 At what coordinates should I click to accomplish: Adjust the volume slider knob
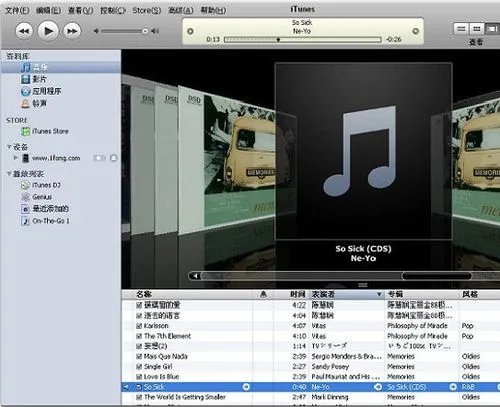[x=145, y=31]
